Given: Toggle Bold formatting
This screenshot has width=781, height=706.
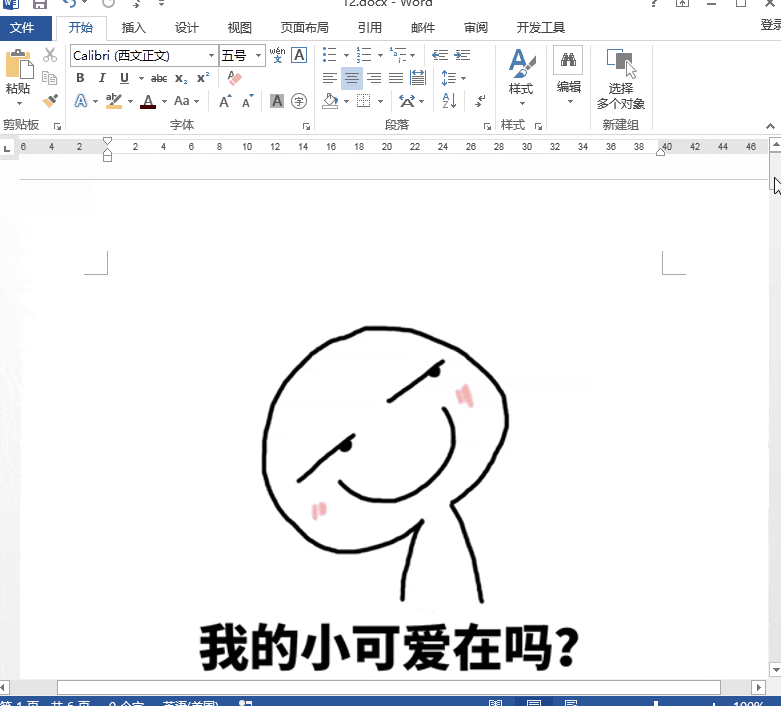Looking at the screenshot, I should point(80,78).
